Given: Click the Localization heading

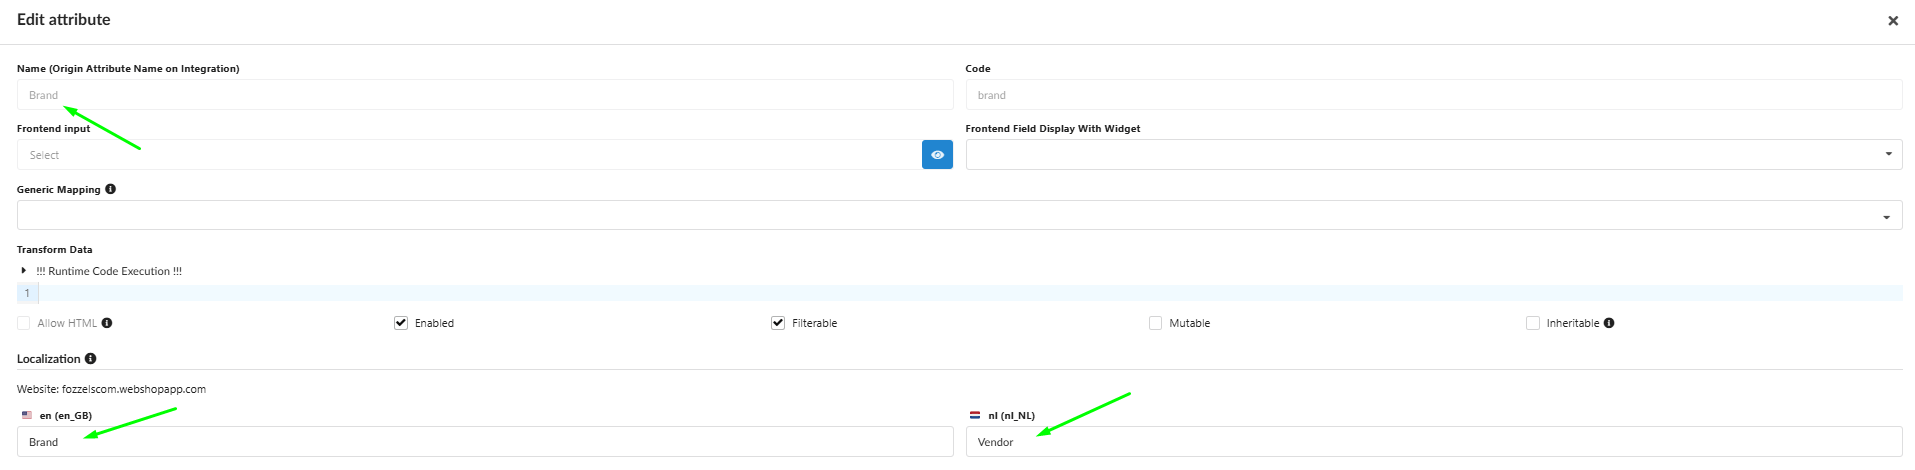Looking at the screenshot, I should coord(49,359).
